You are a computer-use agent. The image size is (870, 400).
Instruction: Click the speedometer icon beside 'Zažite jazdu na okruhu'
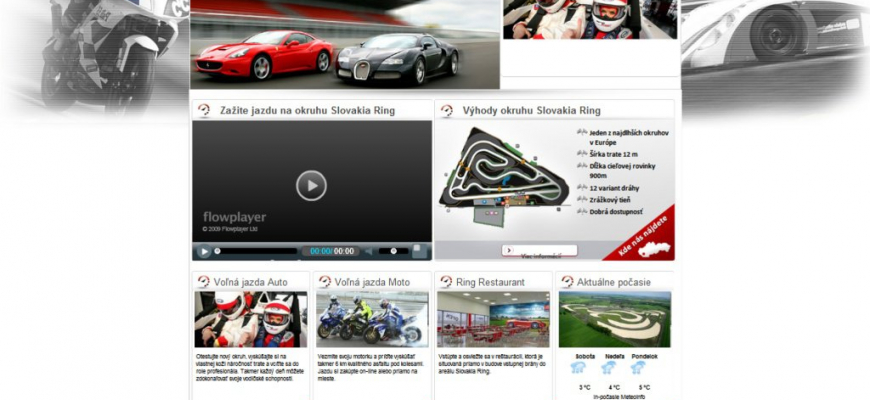click(204, 110)
